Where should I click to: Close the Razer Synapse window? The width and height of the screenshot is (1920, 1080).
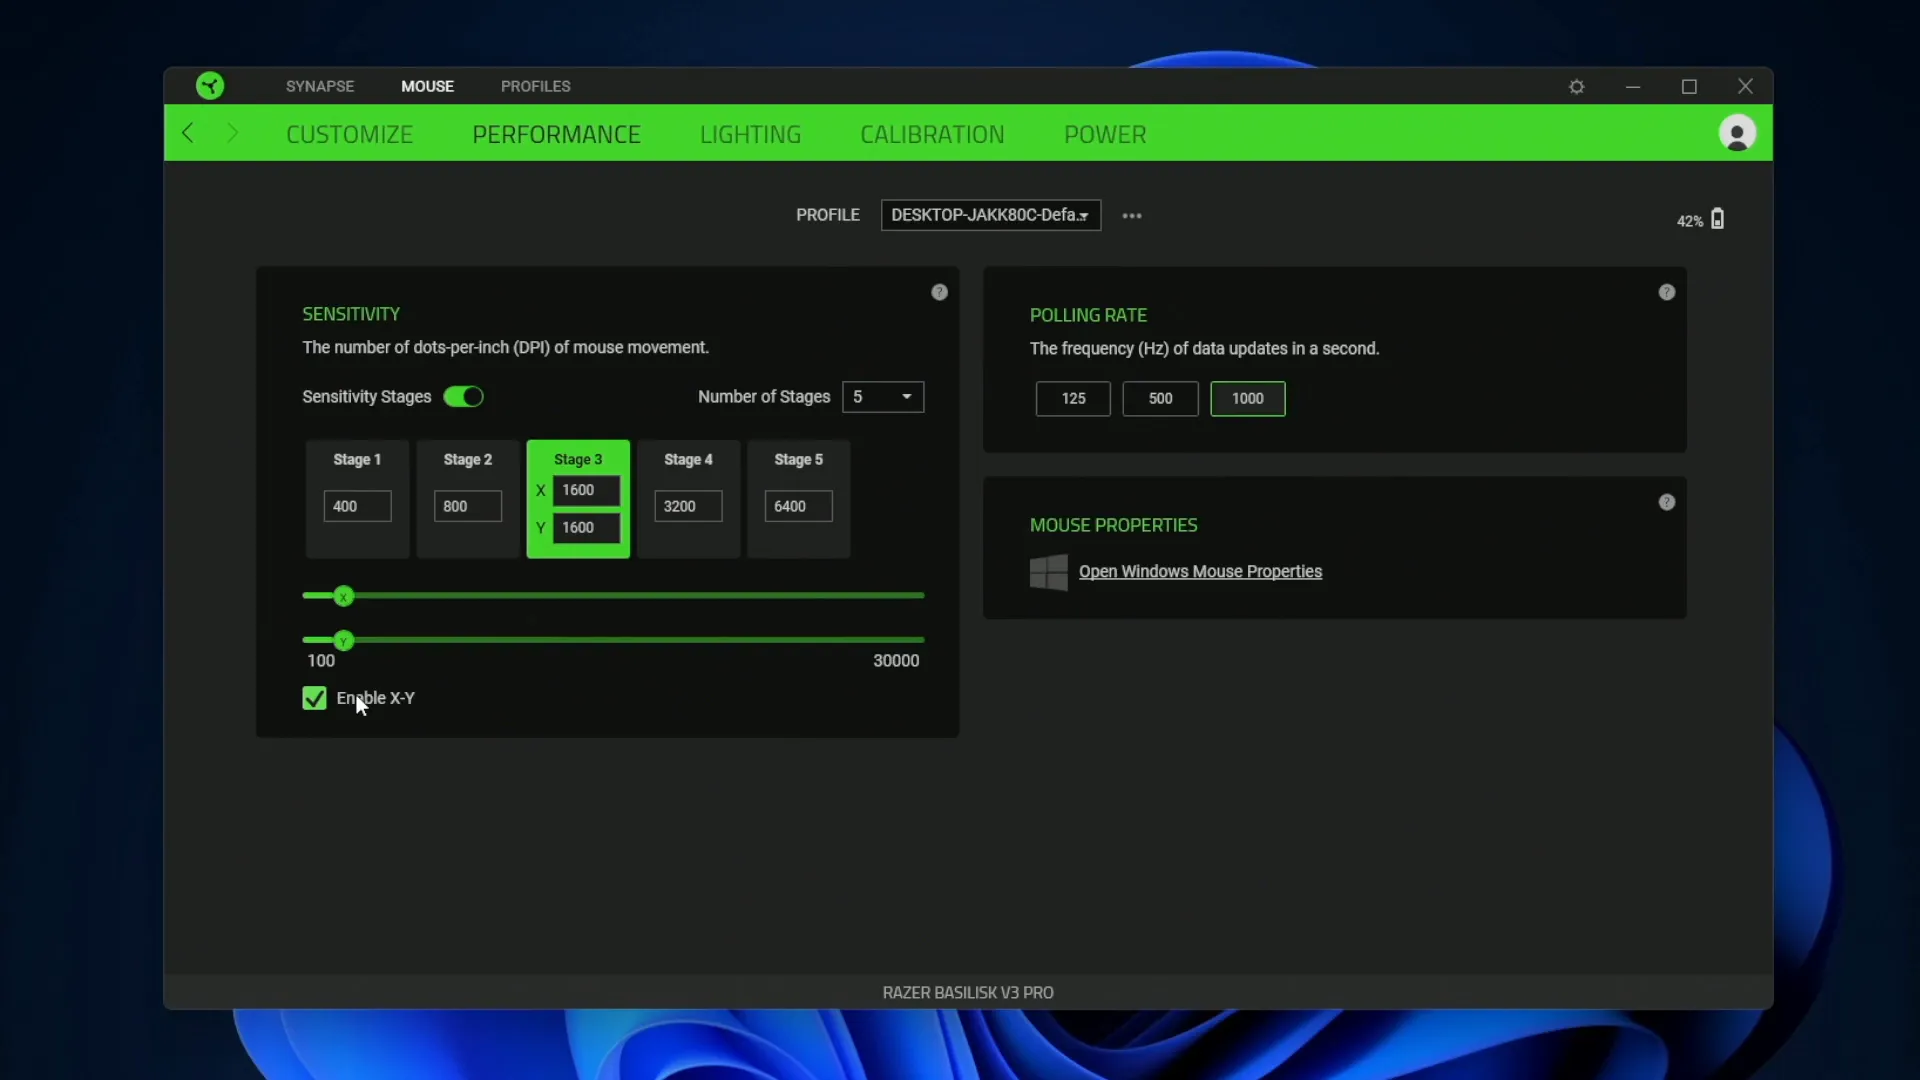pos(1745,87)
